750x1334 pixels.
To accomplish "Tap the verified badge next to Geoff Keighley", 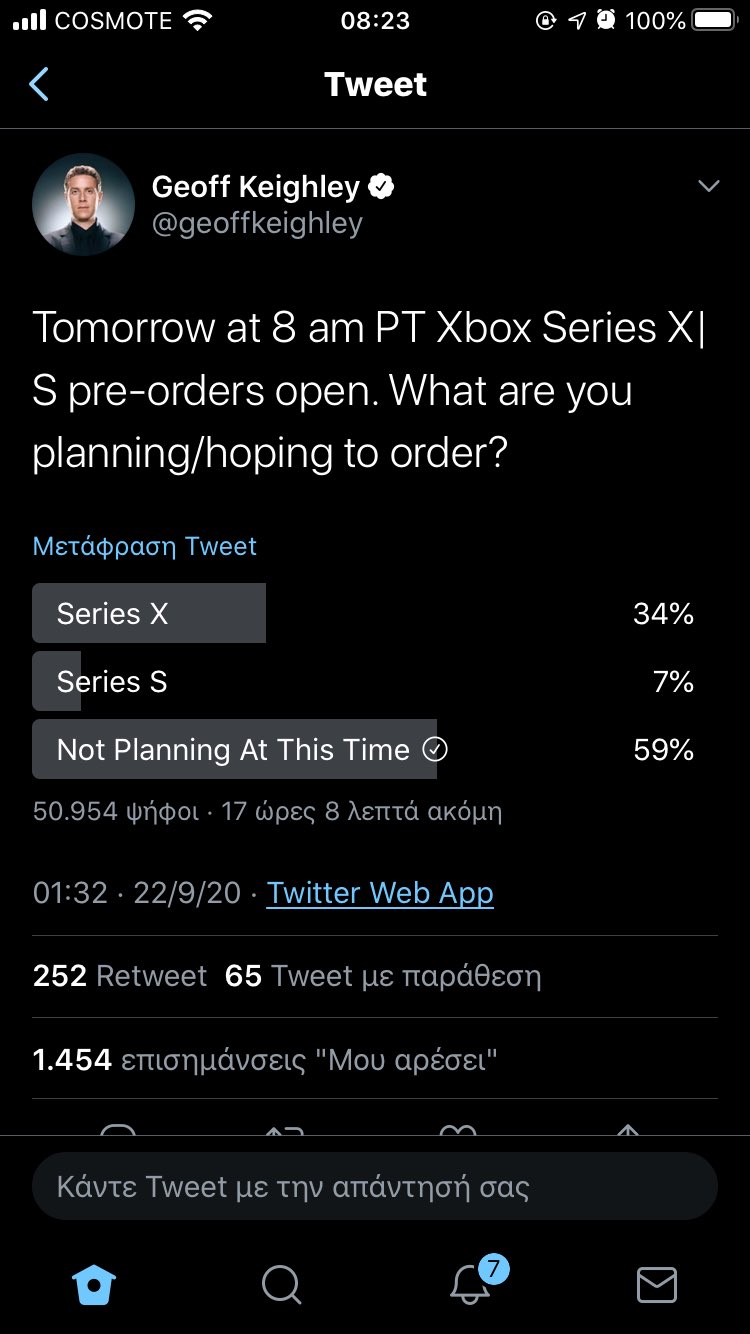I will point(382,186).
